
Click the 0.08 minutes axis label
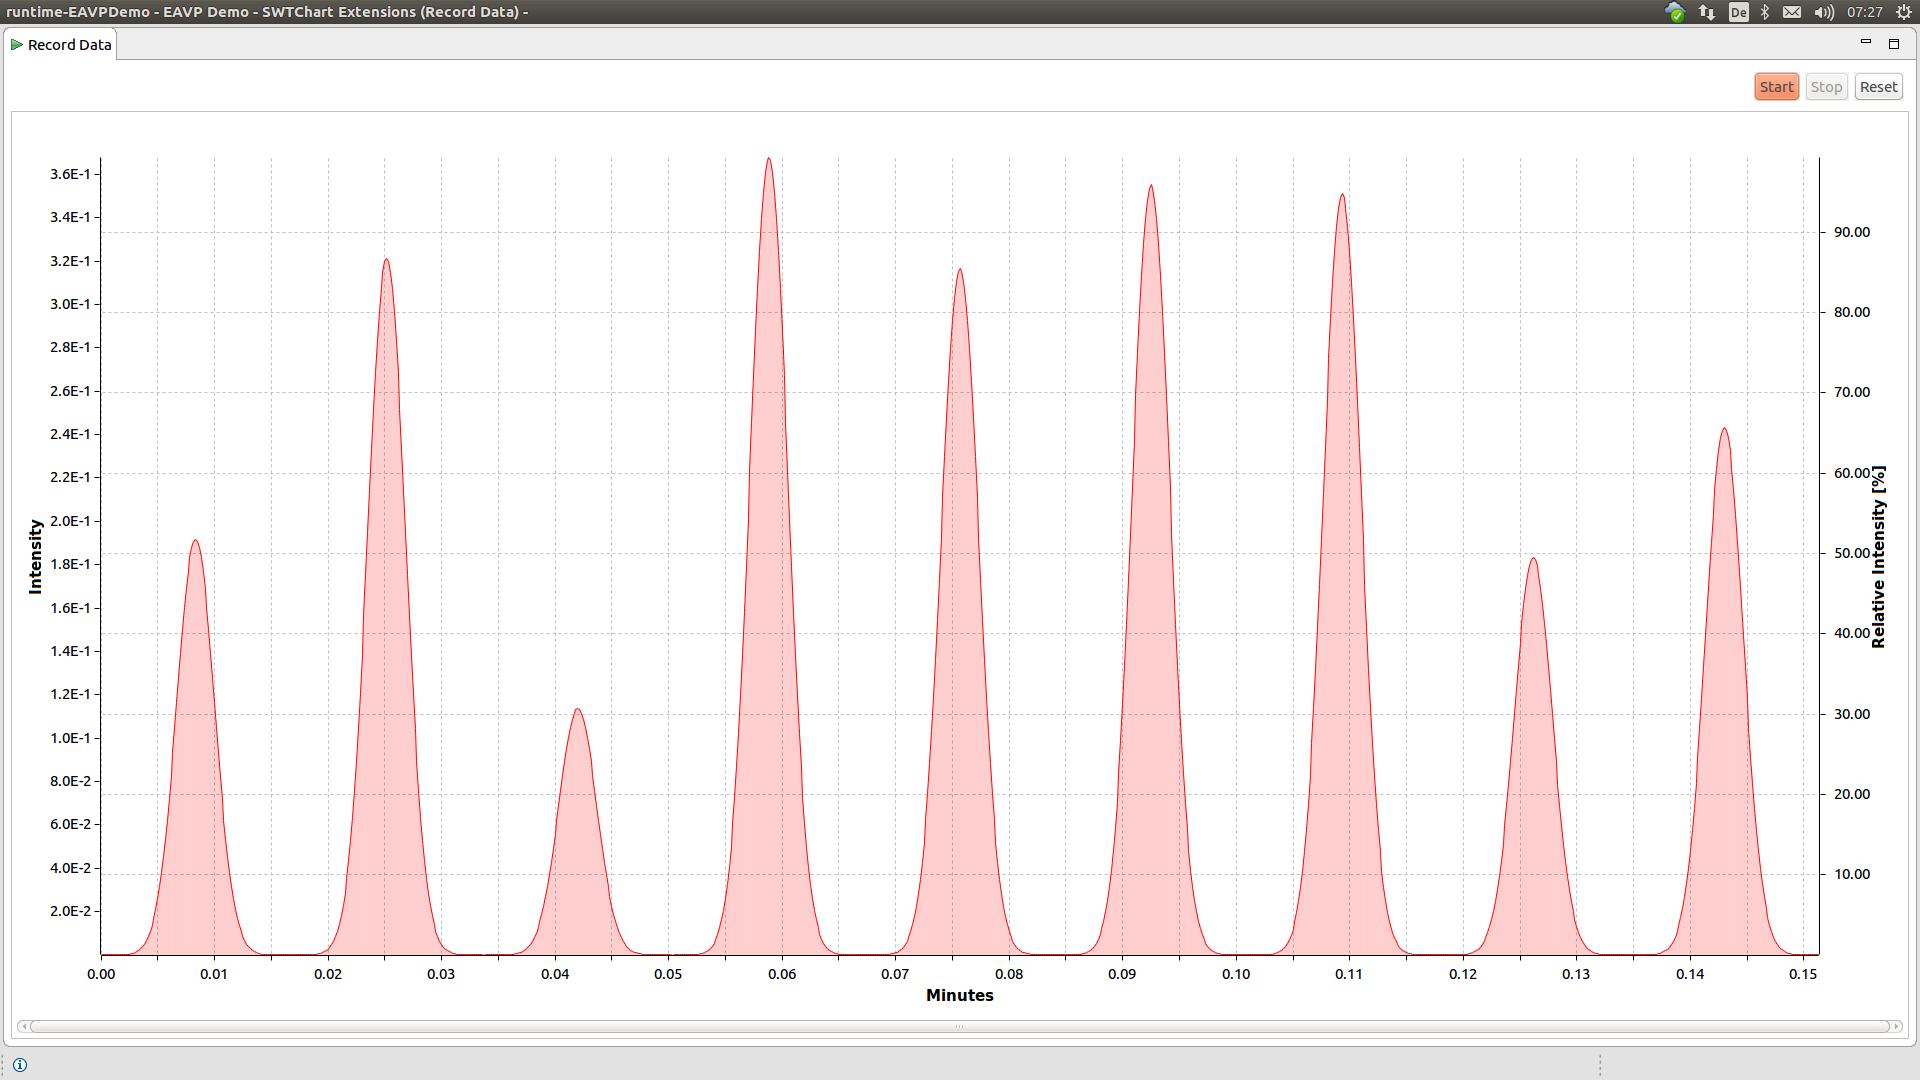tap(1009, 974)
